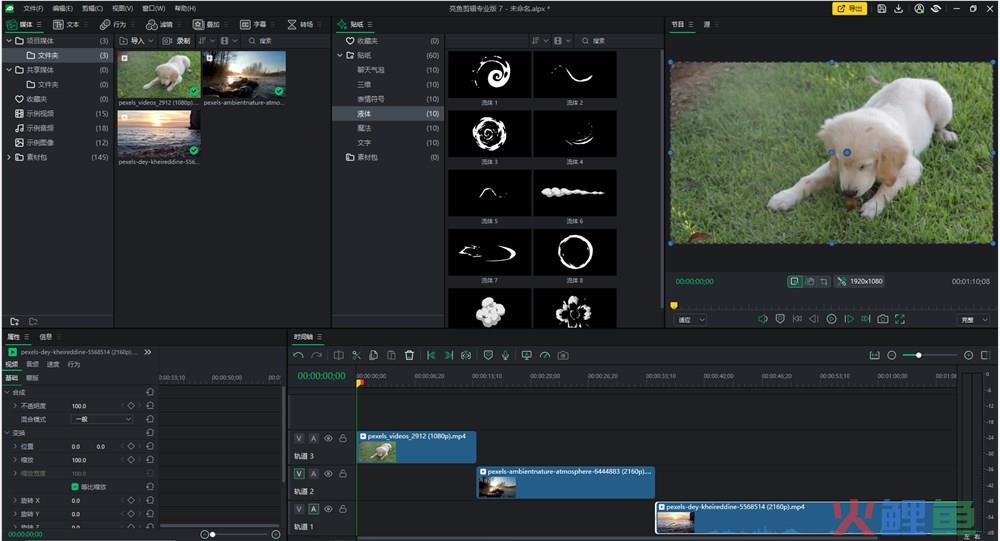Take a snapshot with the preview camera icon
The image size is (1000, 541).
(x=882, y=319)
